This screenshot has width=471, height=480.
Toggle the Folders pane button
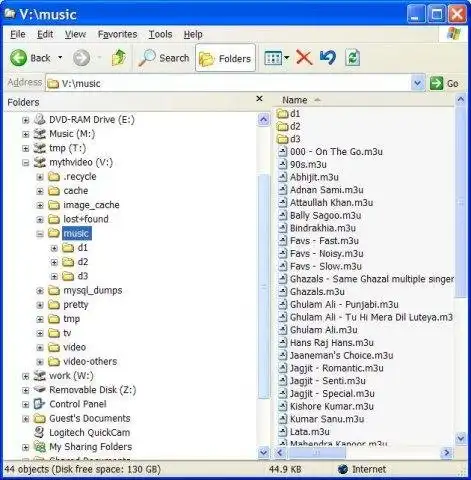(x=225, y=58)
